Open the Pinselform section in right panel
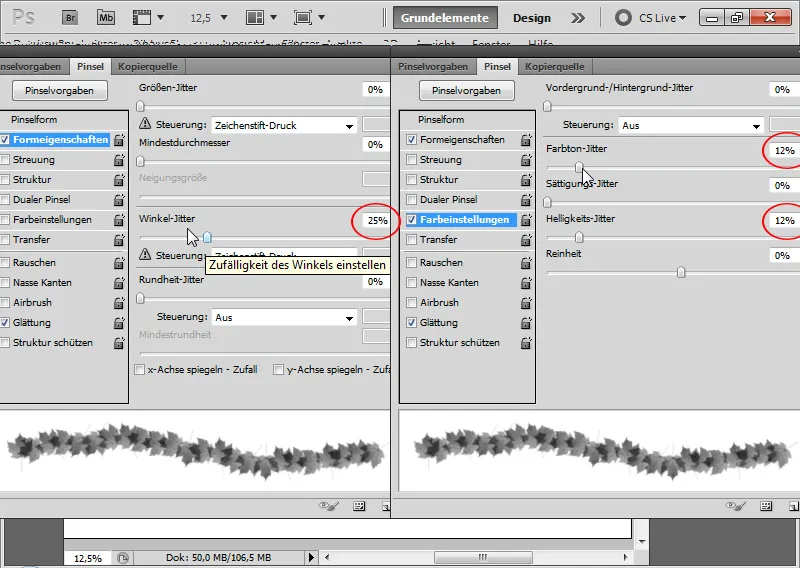Viewport: 800px width, 568px height. click(x=441, y=119)
